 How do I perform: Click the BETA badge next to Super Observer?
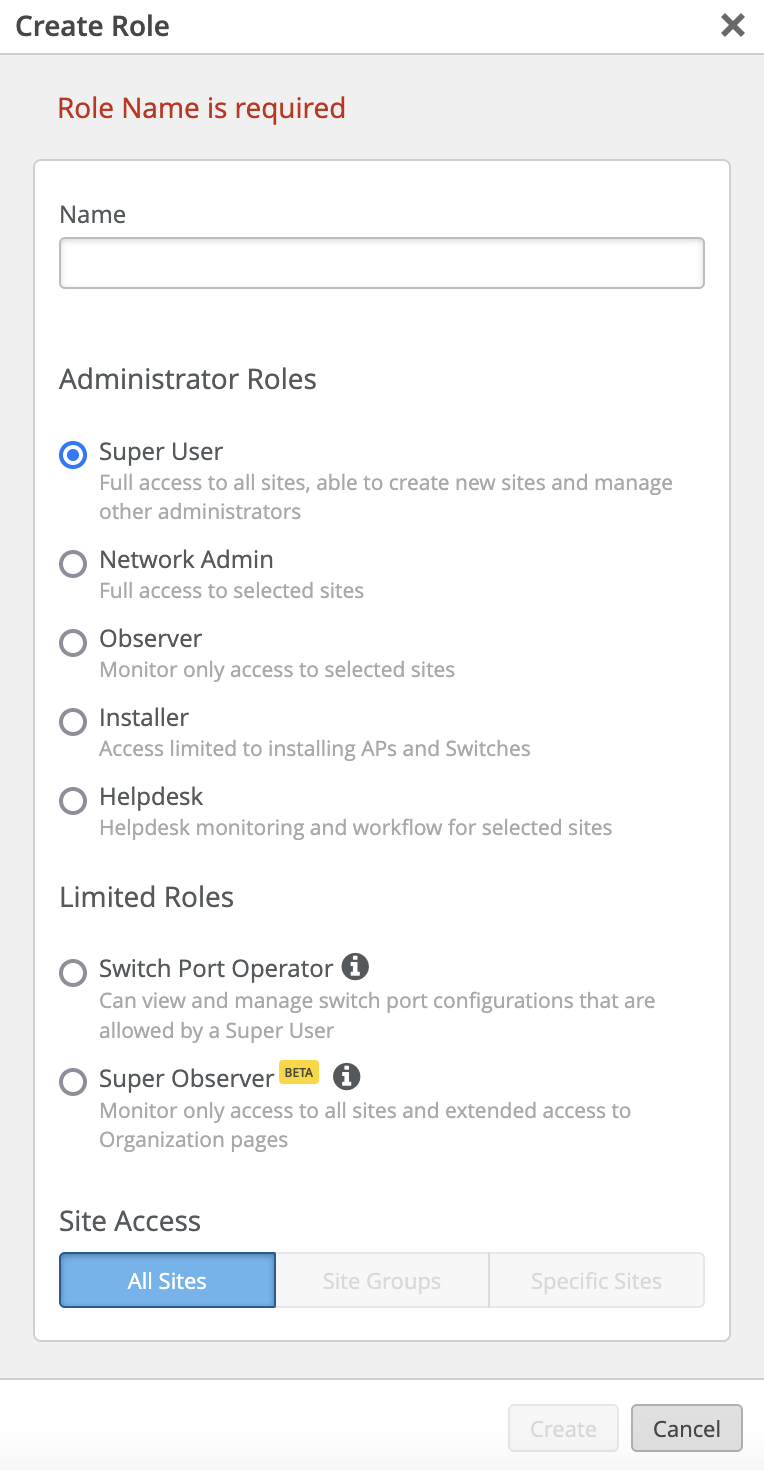click(x=298, y=1073)
